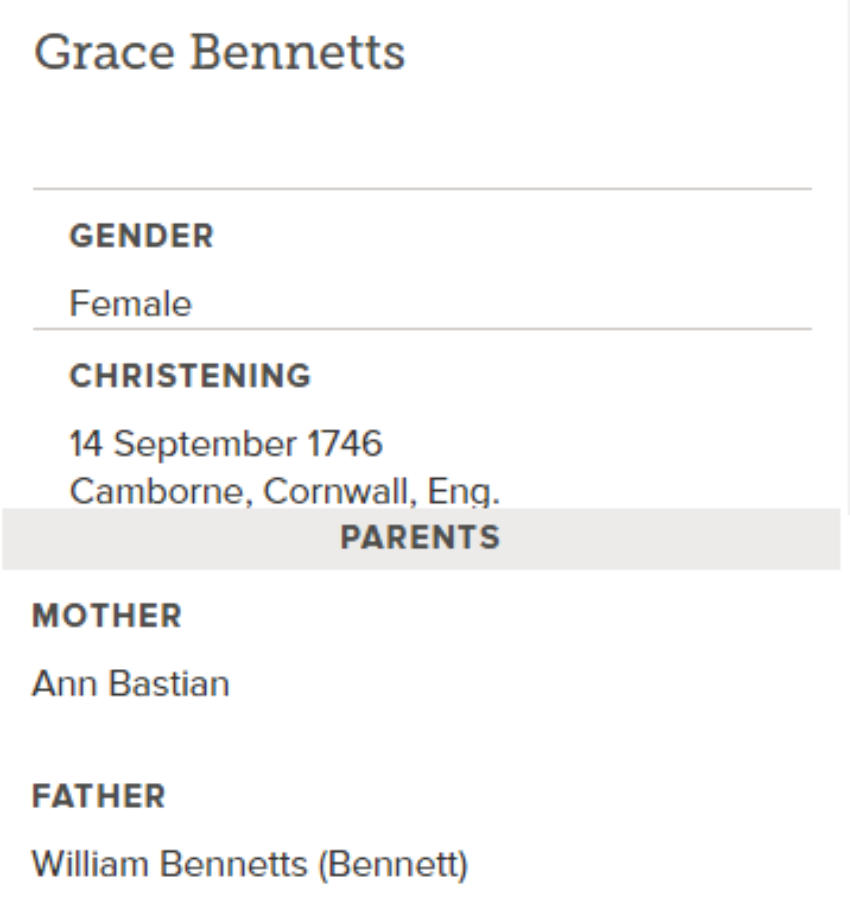
Task: Select the PARENTS section header bar
Action: pyautogui.click(x=421, y=538)
